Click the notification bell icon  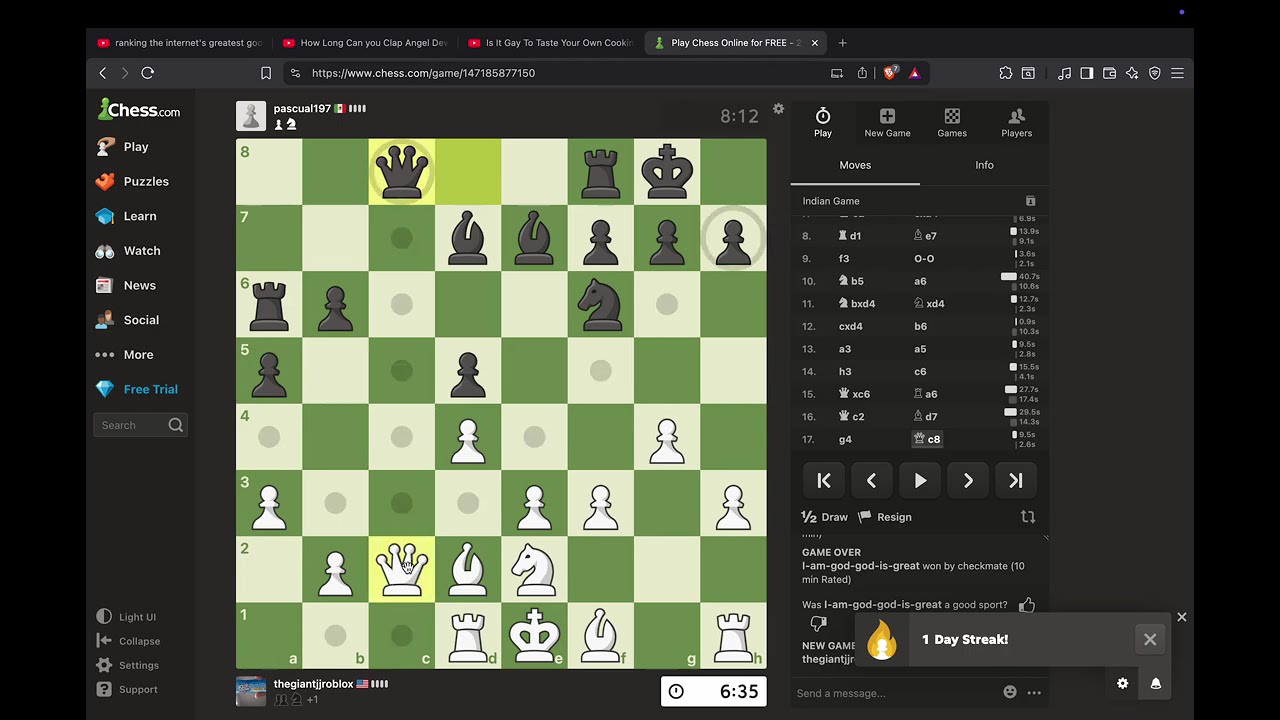[1156, 684]
